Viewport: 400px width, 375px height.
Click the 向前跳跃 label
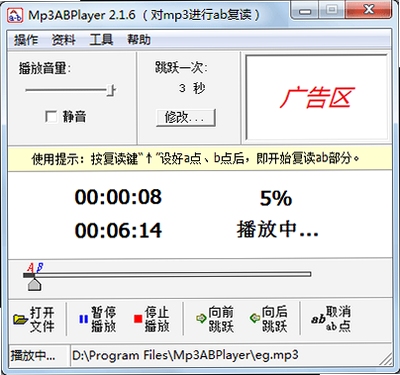[221, 319]
